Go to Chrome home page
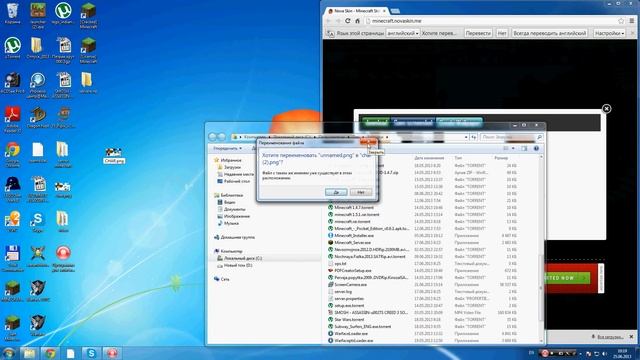640x360 pixels. point(357,21)
